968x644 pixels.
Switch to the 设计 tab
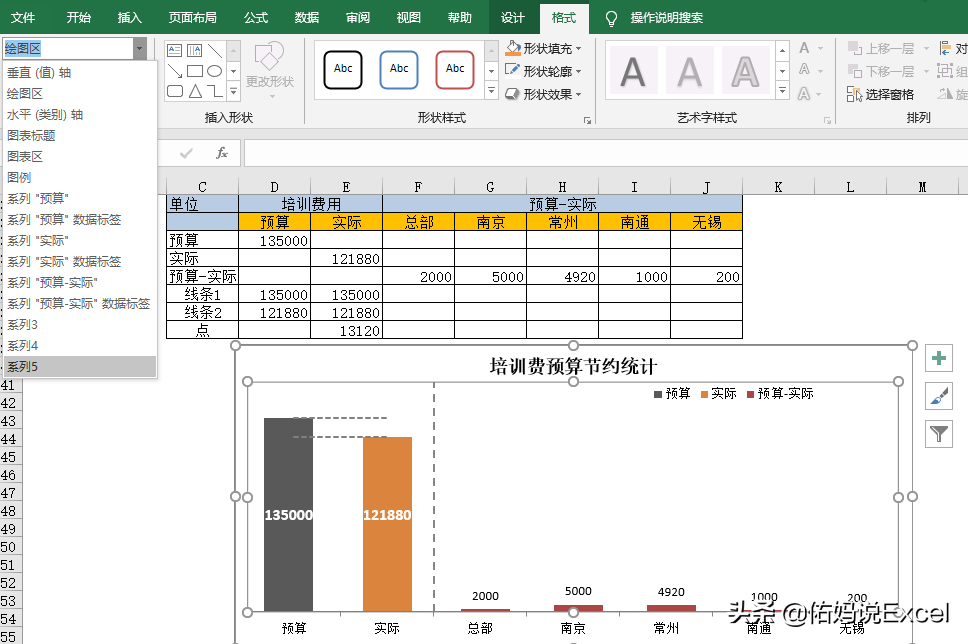click(x=512, y=17)
